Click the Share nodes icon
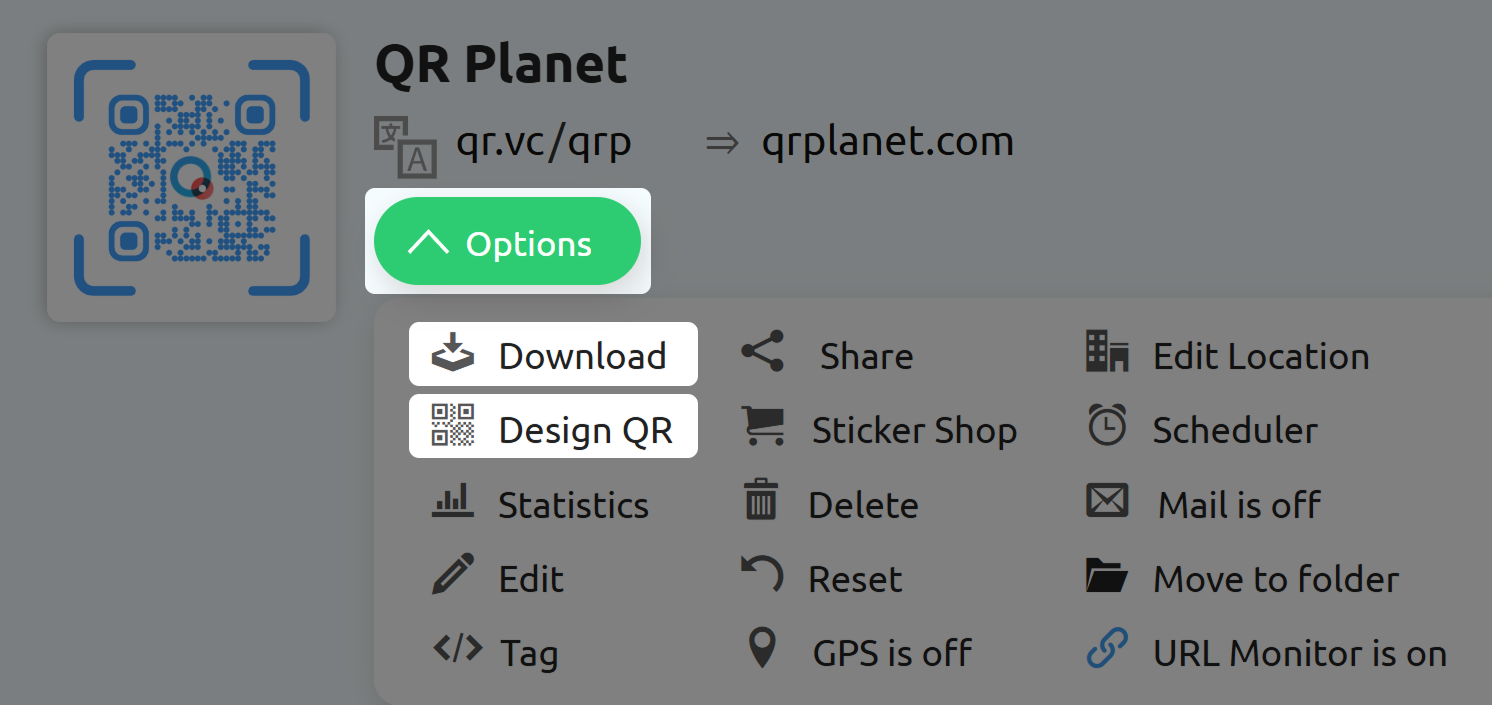The image size is (1492, 705). [763, 352]
